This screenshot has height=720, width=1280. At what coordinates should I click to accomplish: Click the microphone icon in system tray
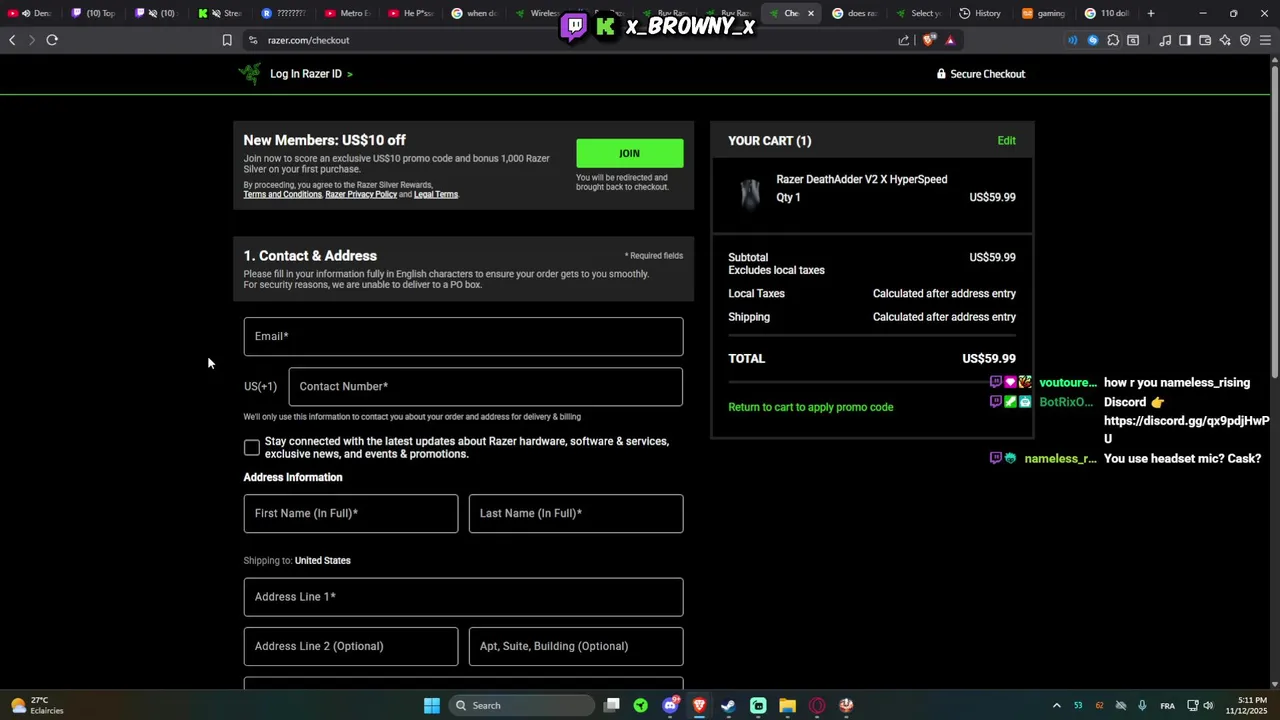click(1142, 705)
